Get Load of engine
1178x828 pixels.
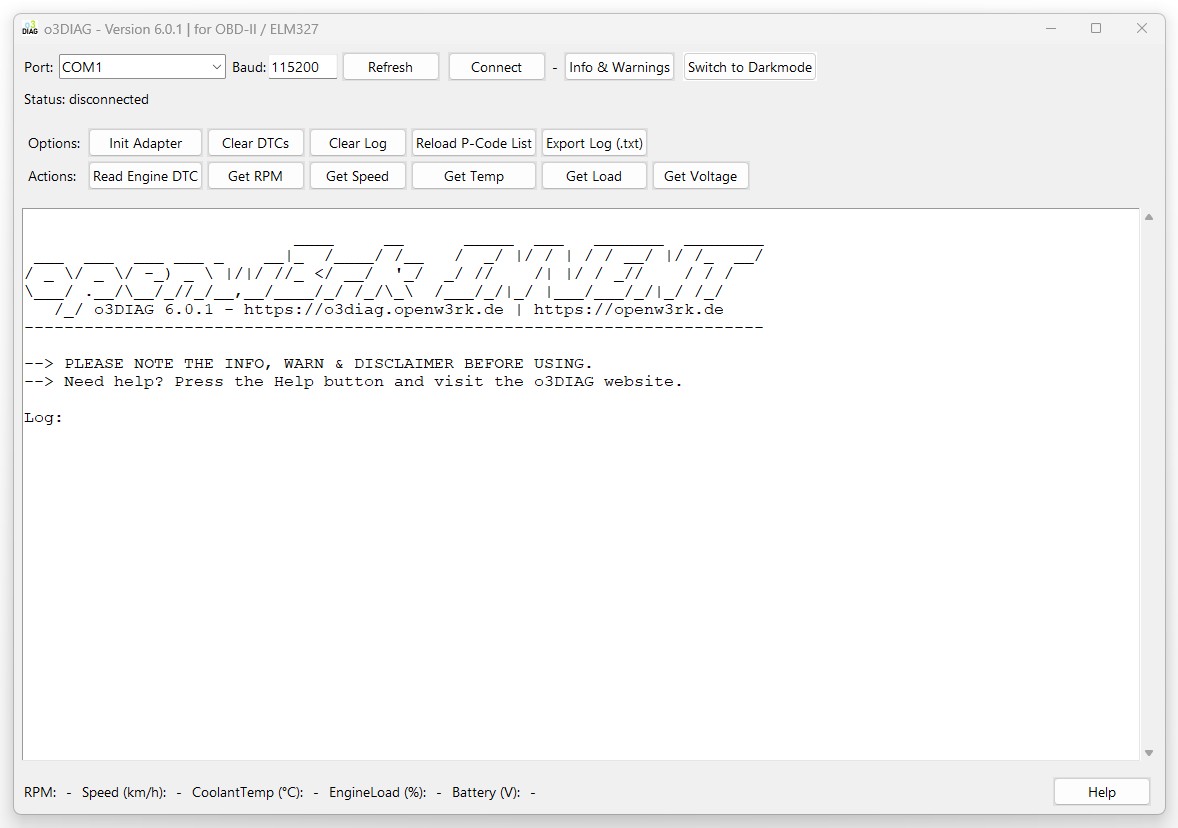point(594,176)
